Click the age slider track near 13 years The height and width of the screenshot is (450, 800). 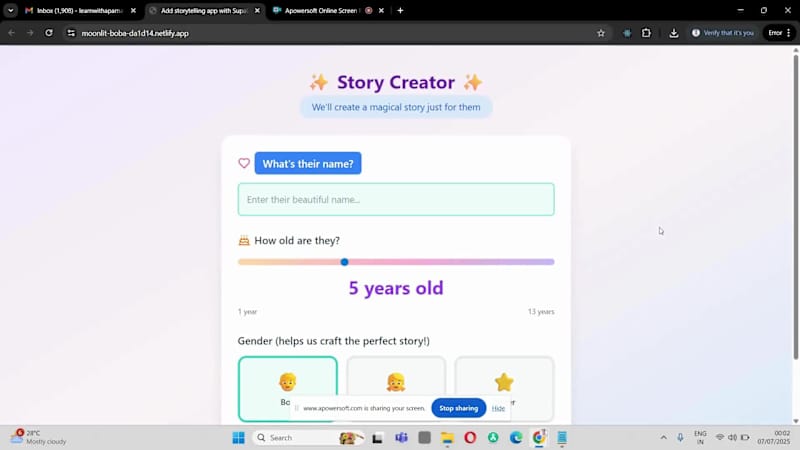click(551, 262)
